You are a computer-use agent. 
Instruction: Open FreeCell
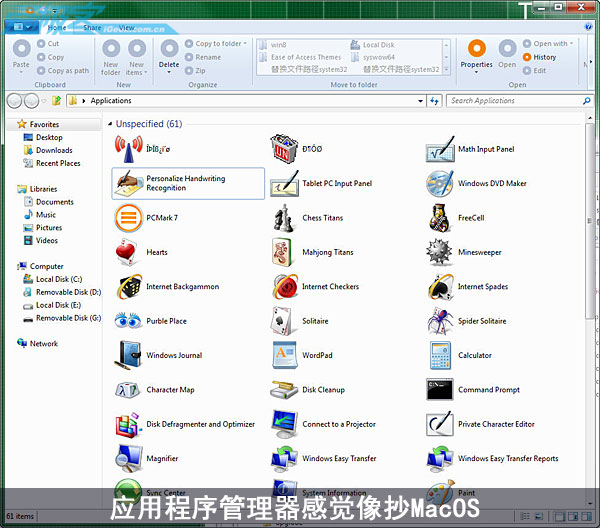click(455, 218)
